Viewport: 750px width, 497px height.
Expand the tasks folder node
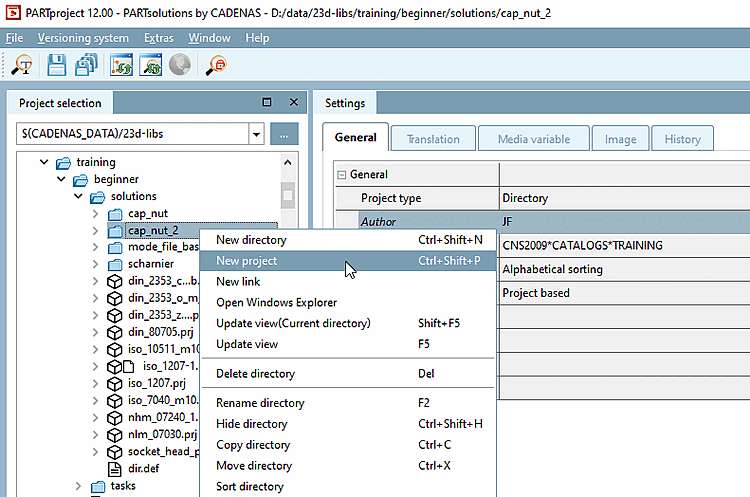point(78,486)
